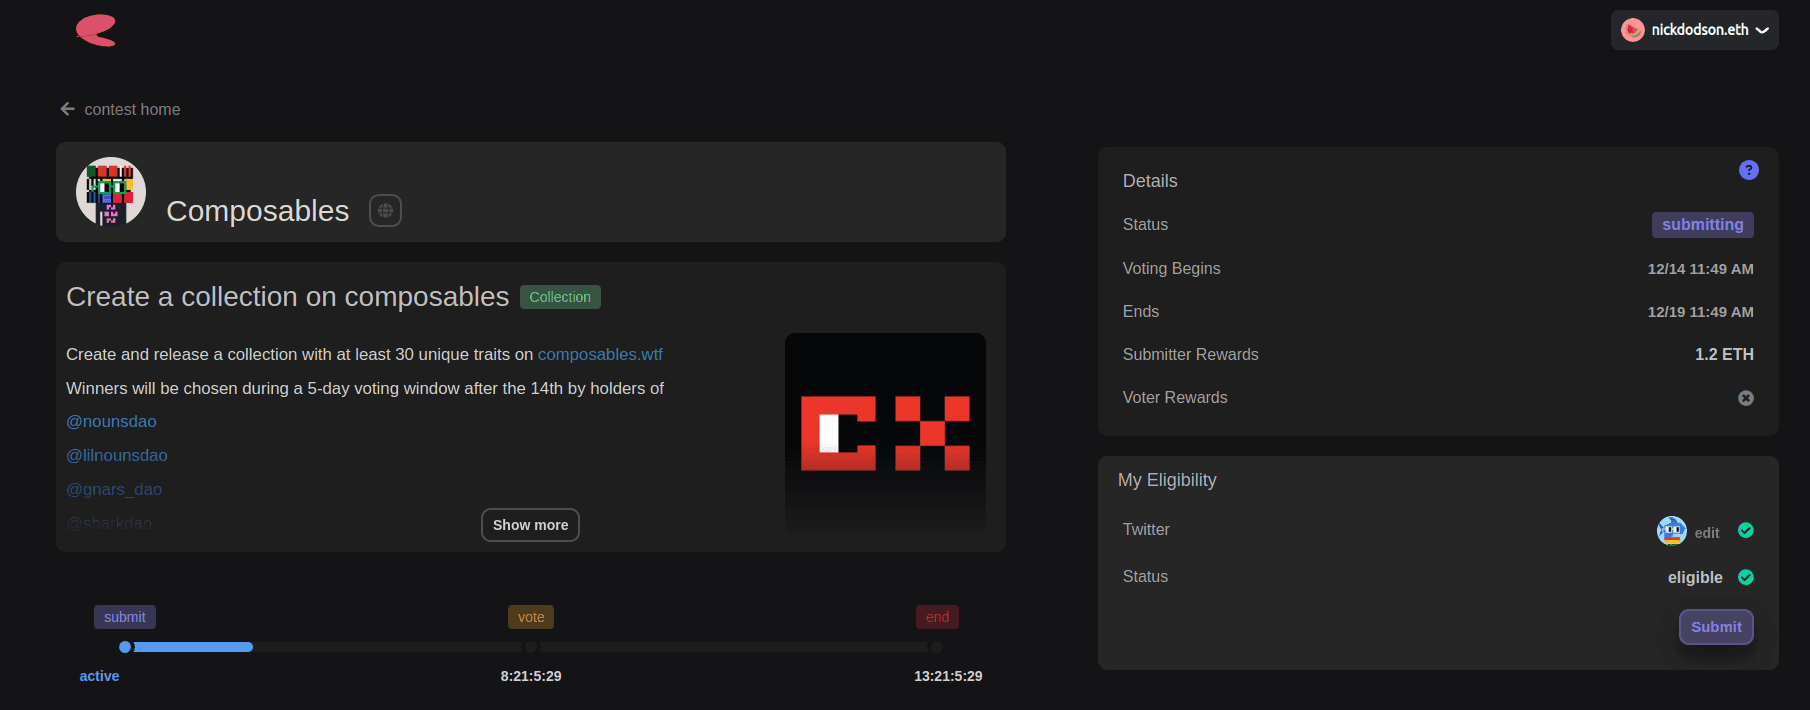Click the Twitter profile avatar icon

click(1671, 531)
